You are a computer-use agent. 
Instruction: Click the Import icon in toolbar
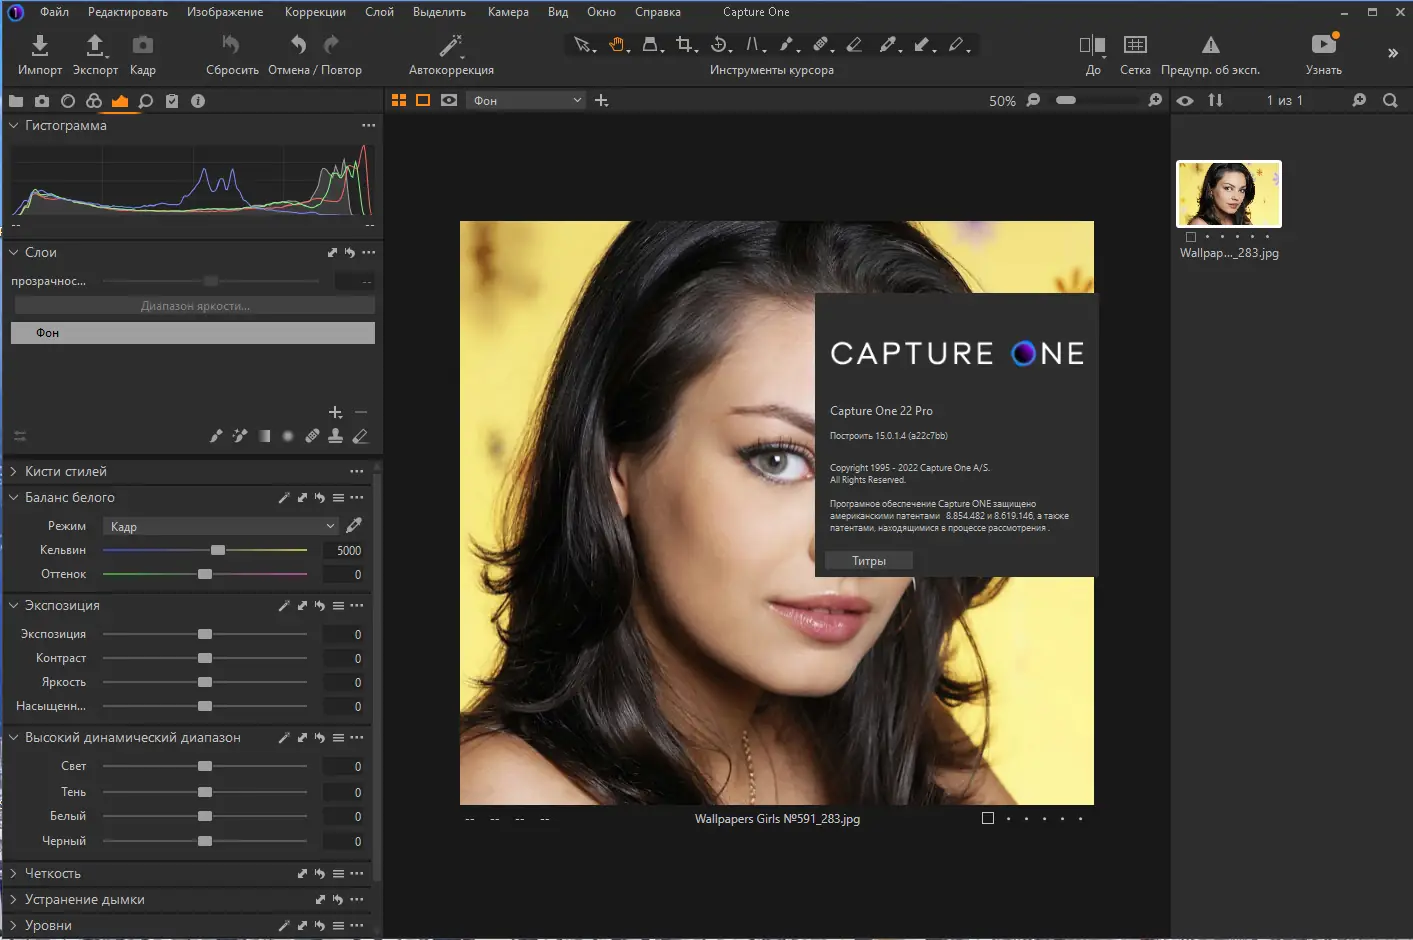(39, 45)
